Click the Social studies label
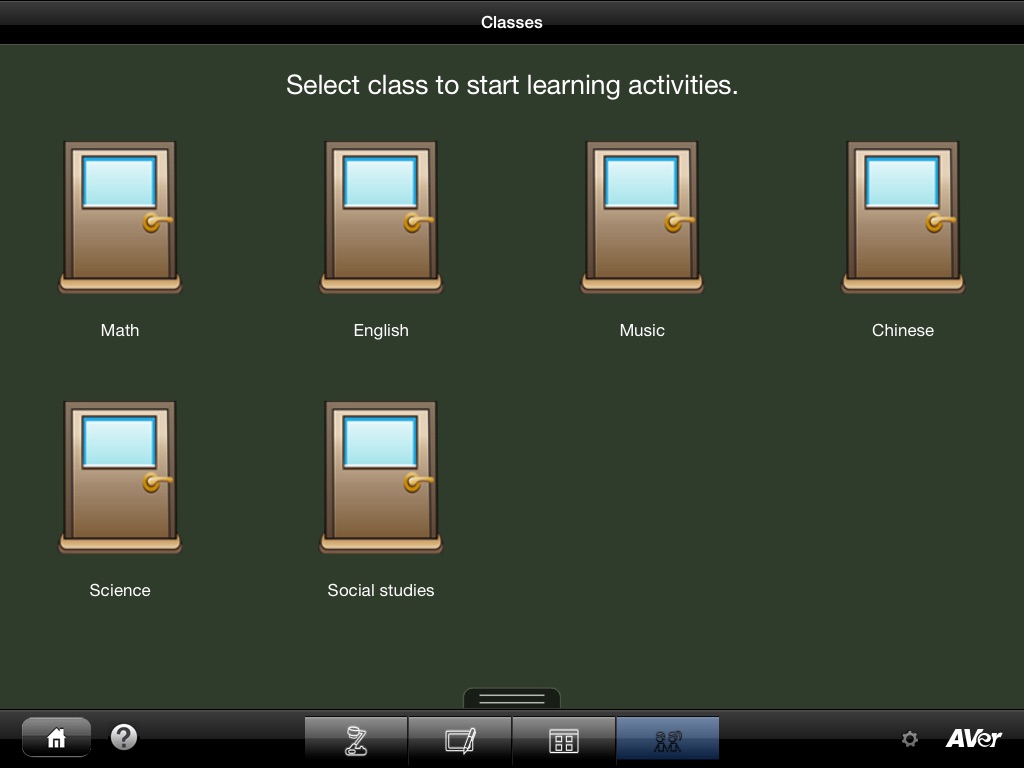This screenshot has width=1024, height=768. (381, 590)
